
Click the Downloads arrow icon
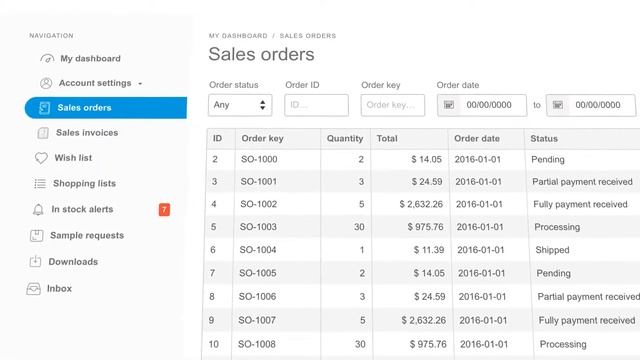pos(35,262)
